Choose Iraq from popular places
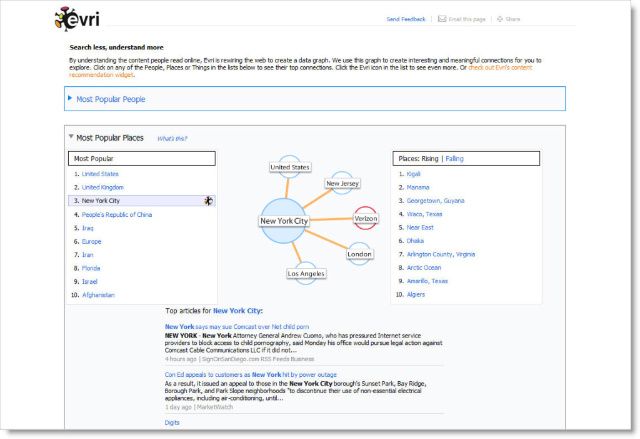 tap(87, 228)
